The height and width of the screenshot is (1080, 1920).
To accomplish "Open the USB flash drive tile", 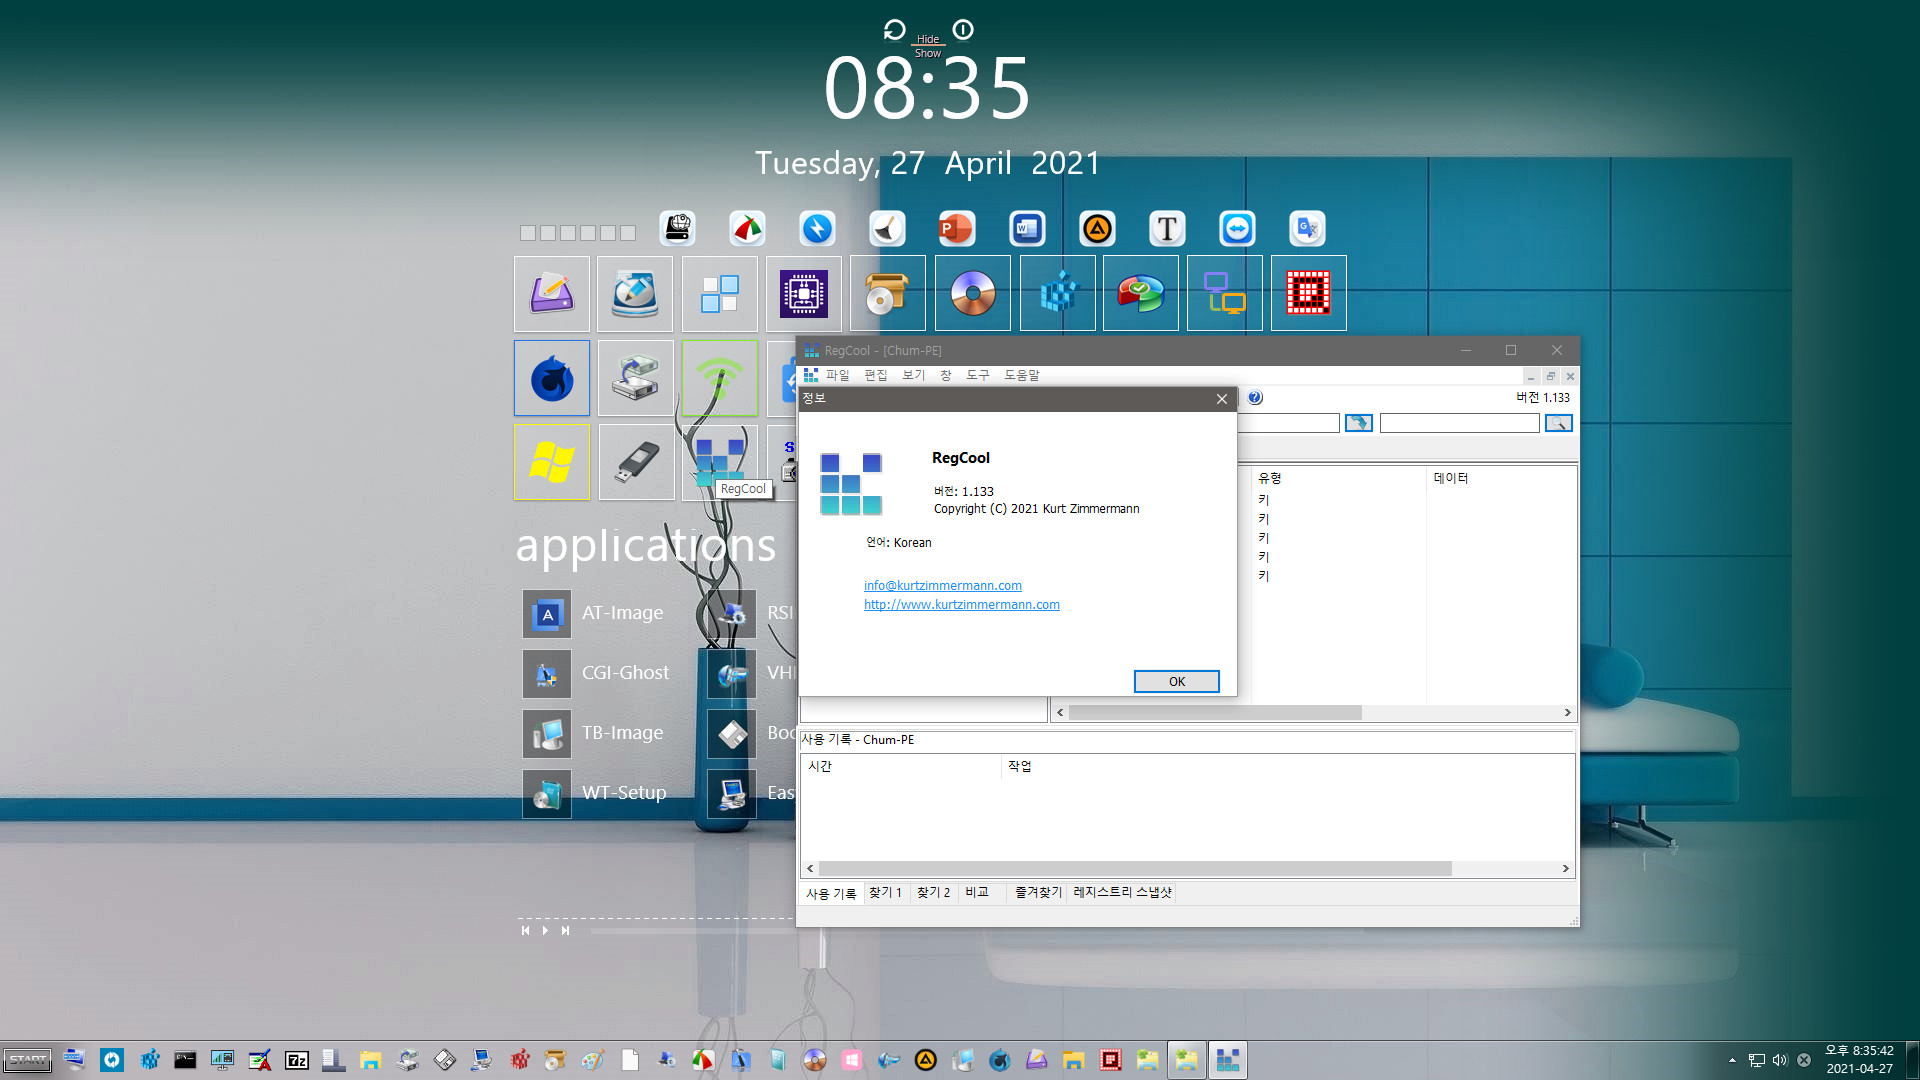I will (636, 462).
